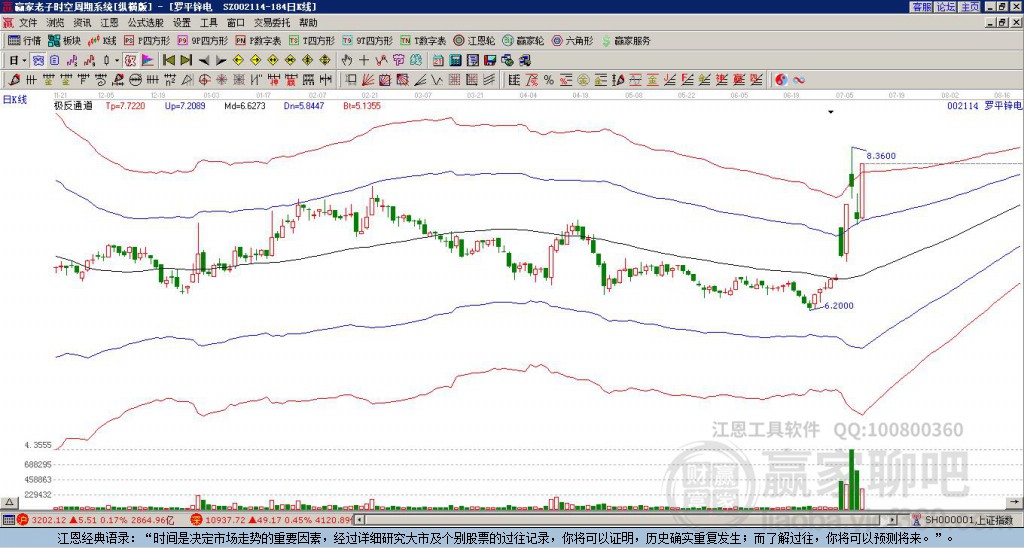Image resolution: width=1024 pixels, height=548 pixels.
Task: Click the 10937.72 index value in status bar
Action: (226, 520)
